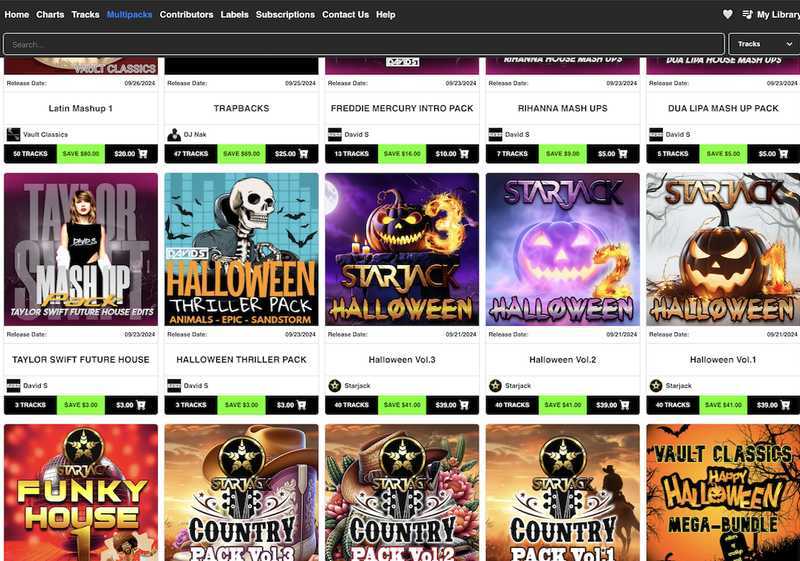Open the Charts menu item

[50, 14]
